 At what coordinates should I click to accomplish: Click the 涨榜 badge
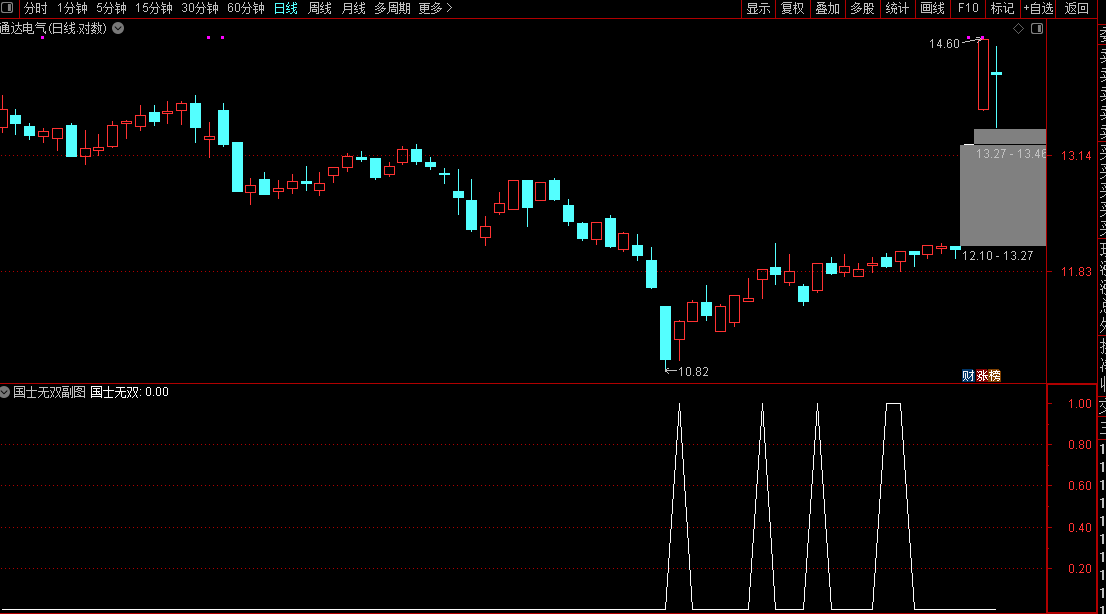click(x=988, y=375)
